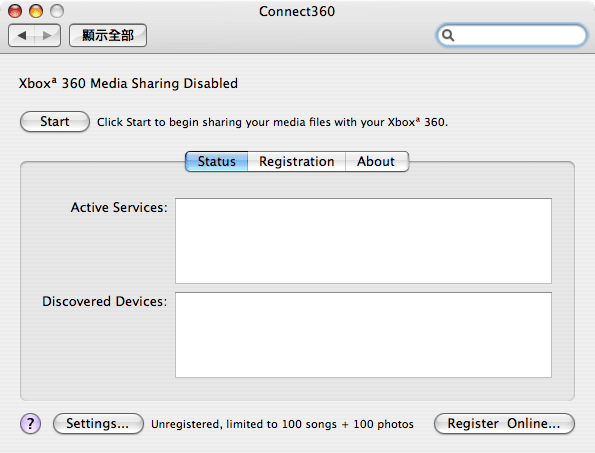Close the window with the red button
The image size is (595, 453).
click(x=15, y=11)
